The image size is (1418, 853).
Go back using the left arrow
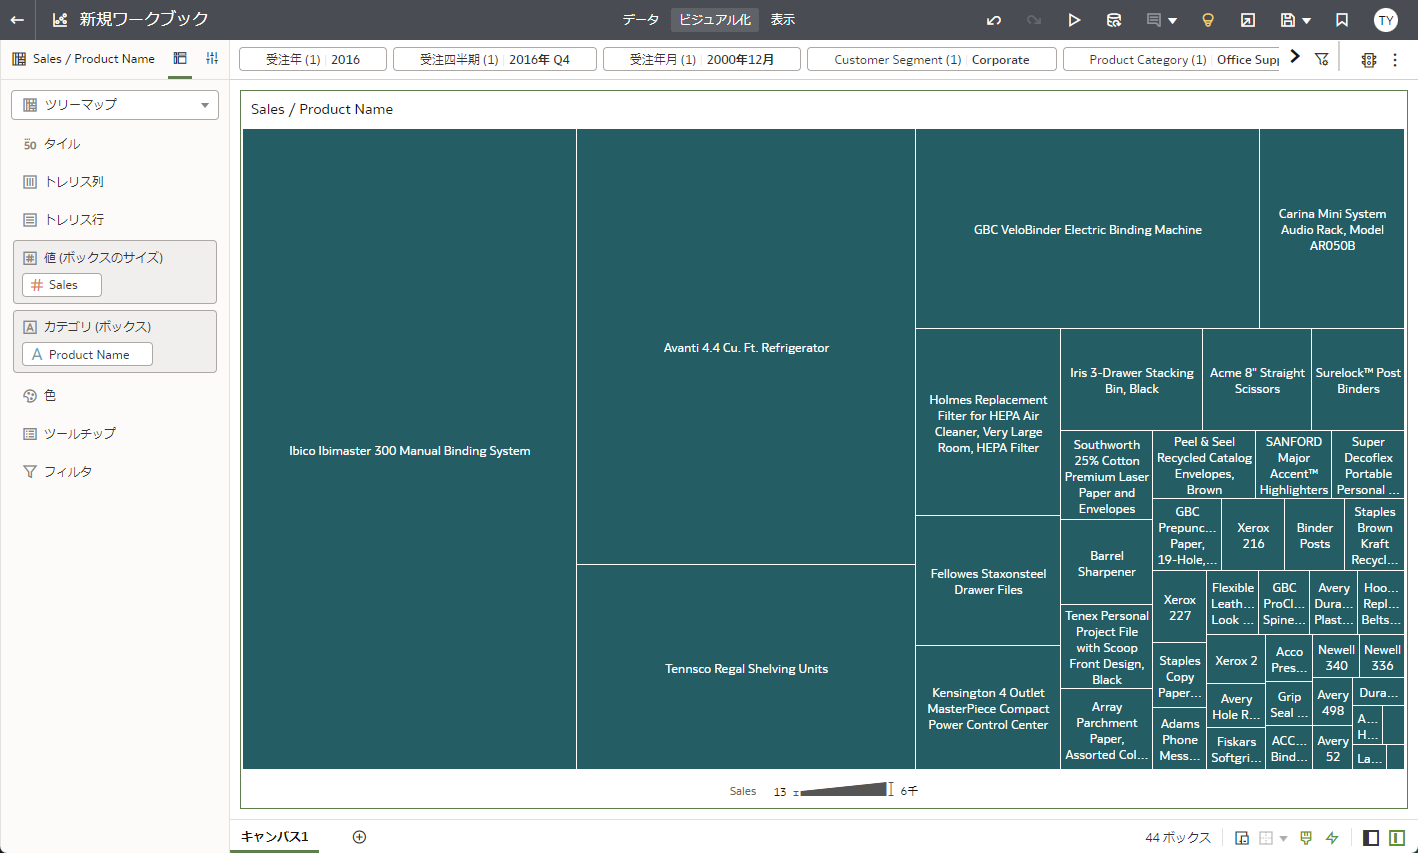pos(17,20)
